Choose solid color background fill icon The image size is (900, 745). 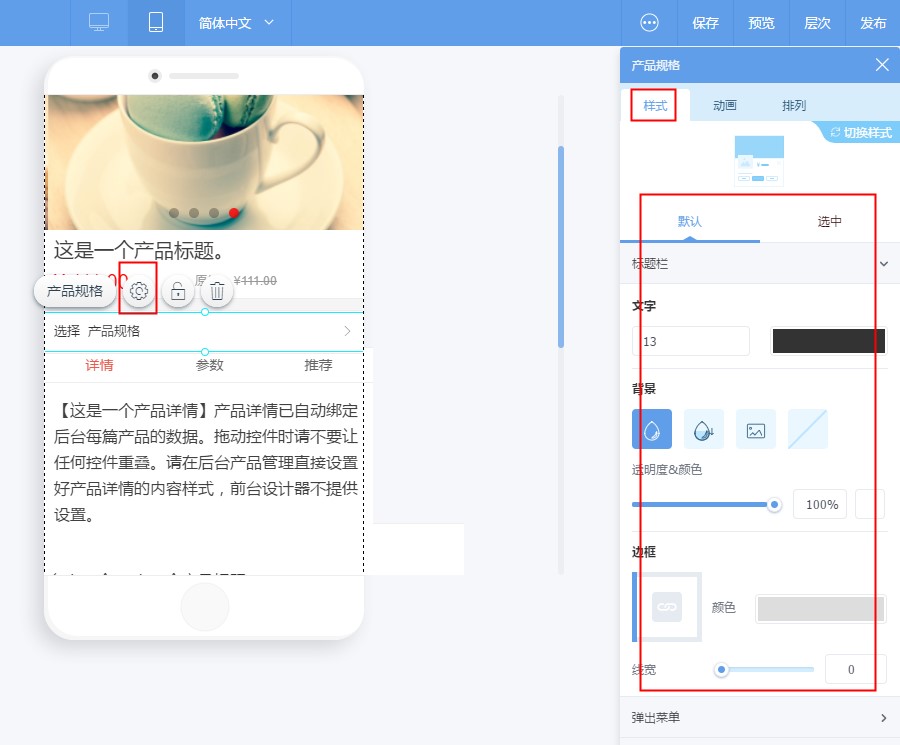(x=652, y=429)
